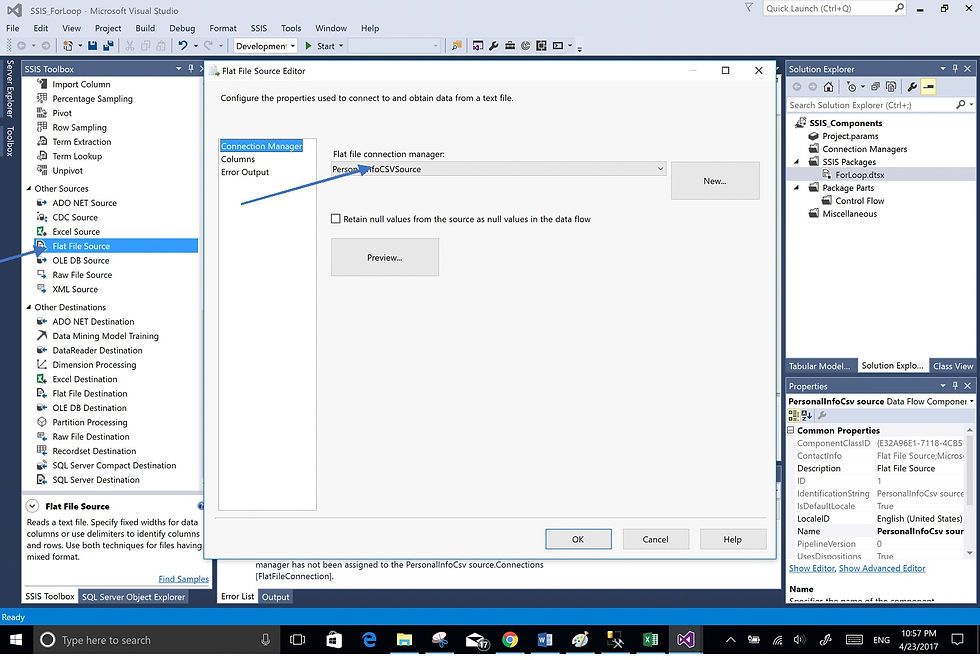980x660 pixels.
Task: Toggle Alphabetical sort in Properties panel
Action: point(806,416)
